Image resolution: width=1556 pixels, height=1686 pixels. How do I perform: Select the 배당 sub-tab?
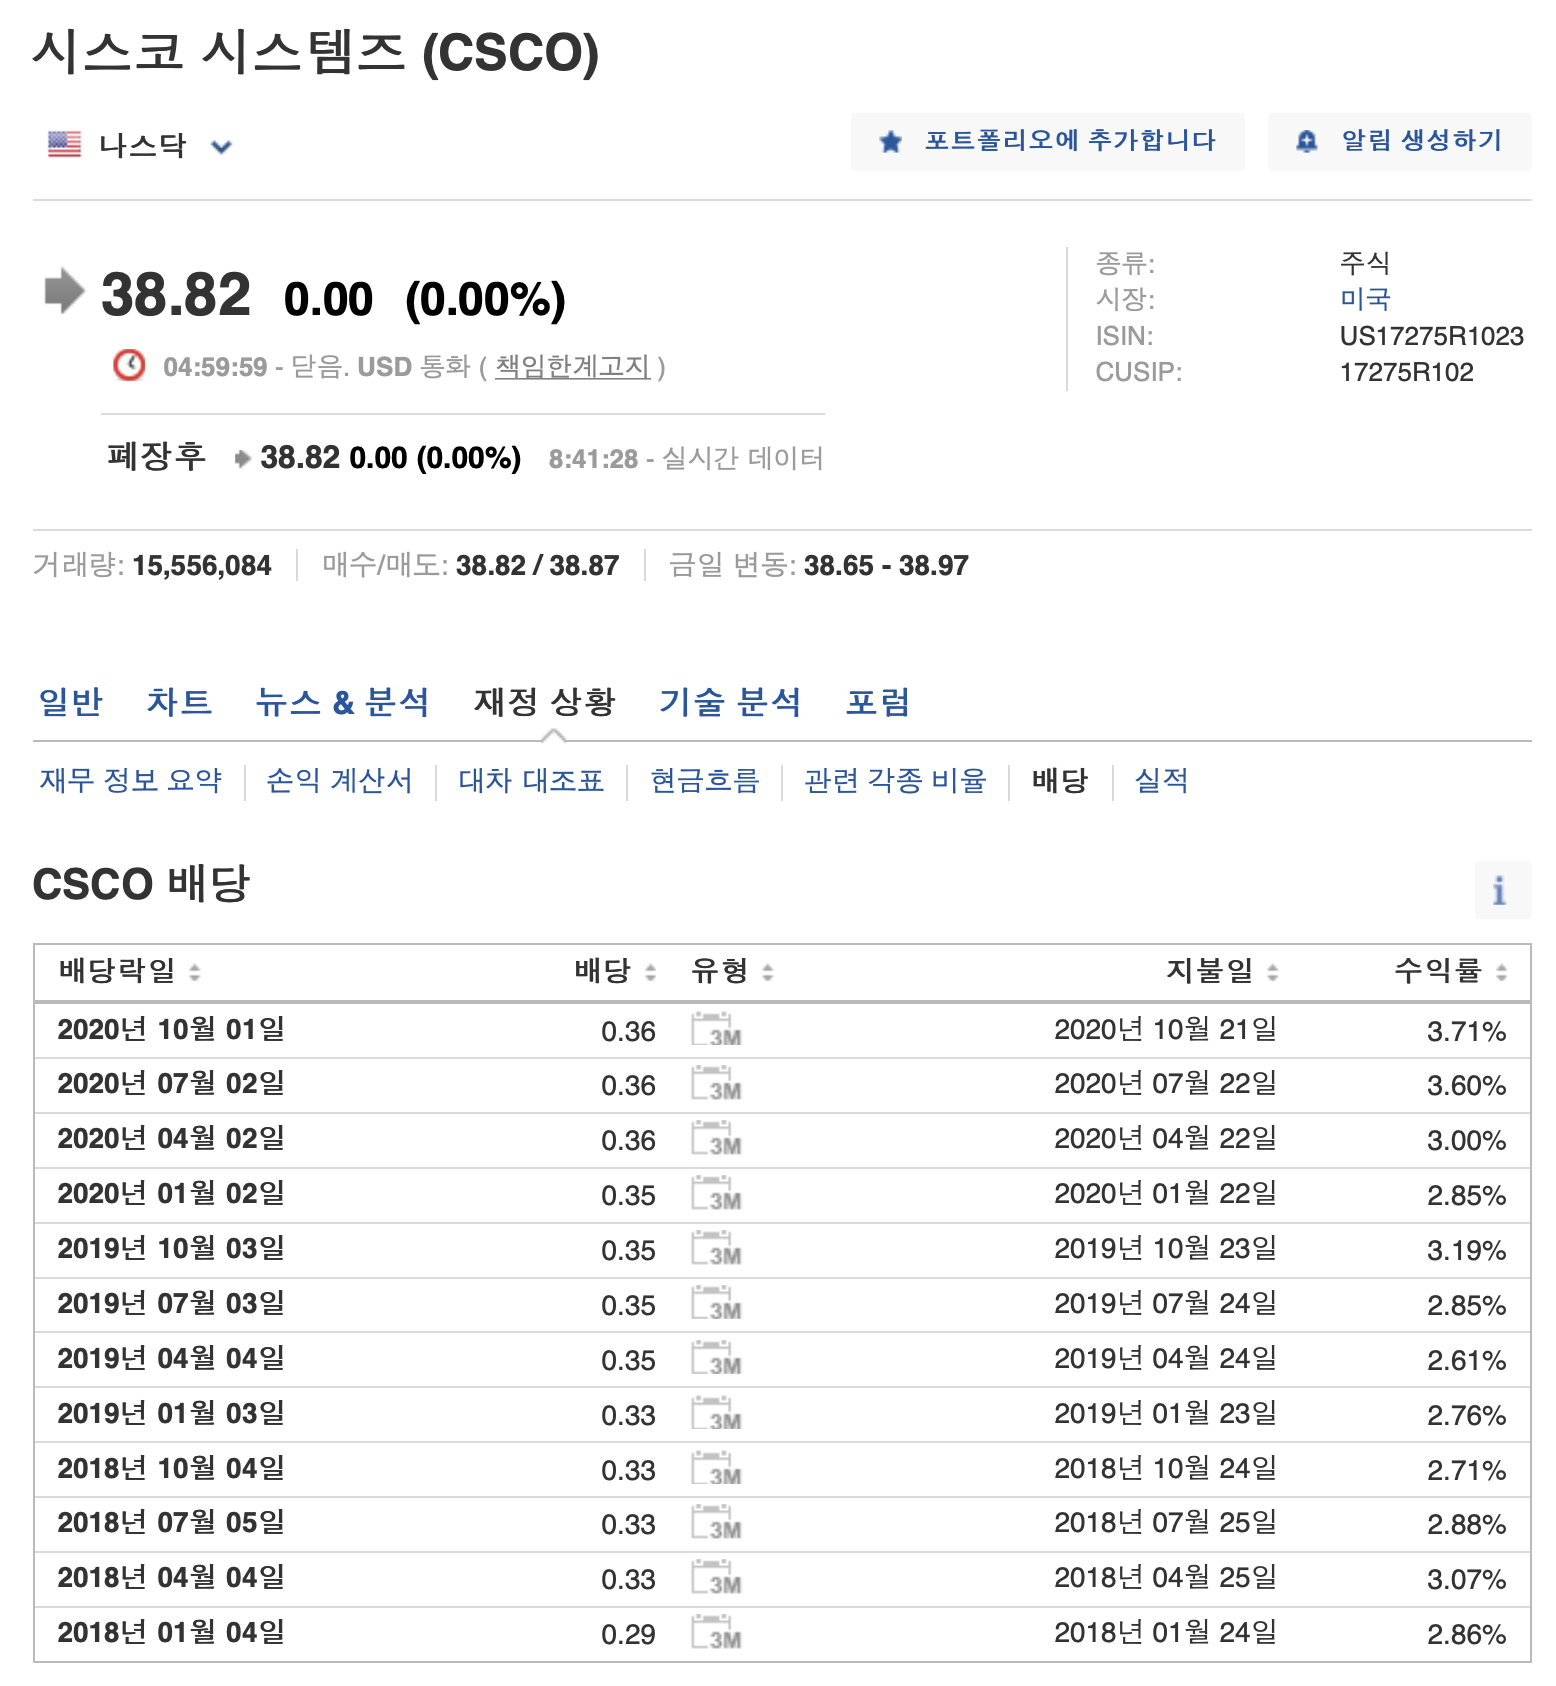coord(1060,781)
